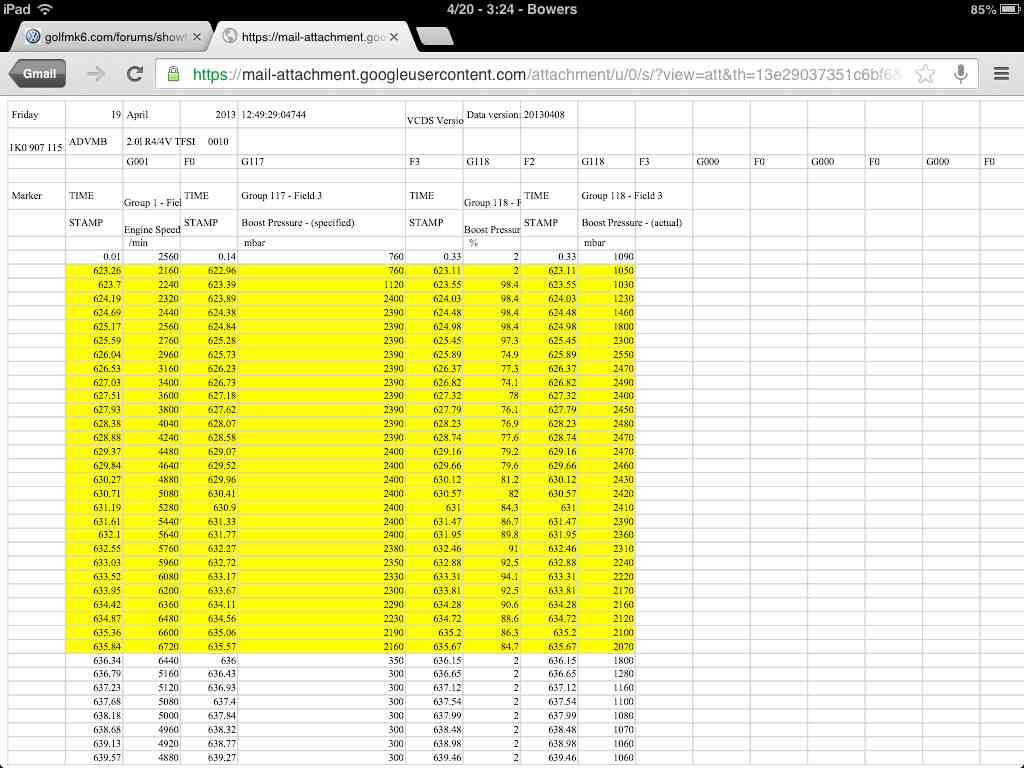Switch to the golfmk6.com forums tab
Image resolution: width=1024 pixels, height=768 pixels.
pyautogui.click(x=110, y=37)
